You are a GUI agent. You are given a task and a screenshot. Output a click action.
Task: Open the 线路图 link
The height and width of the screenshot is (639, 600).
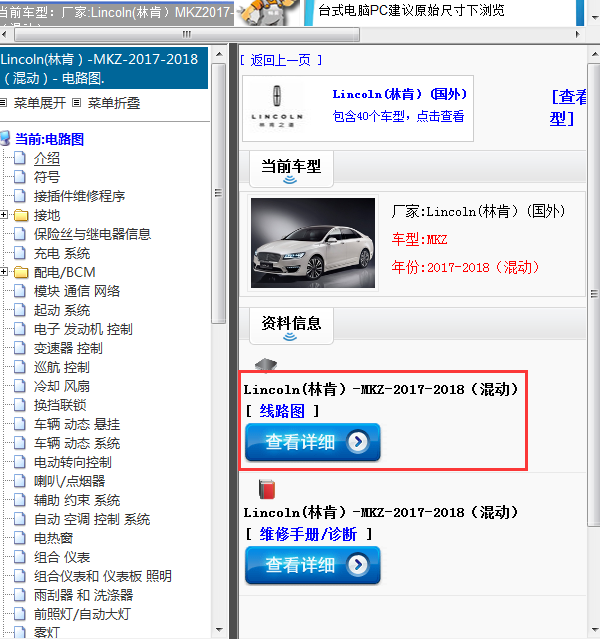pyautogui.click(x=282, y=411)
